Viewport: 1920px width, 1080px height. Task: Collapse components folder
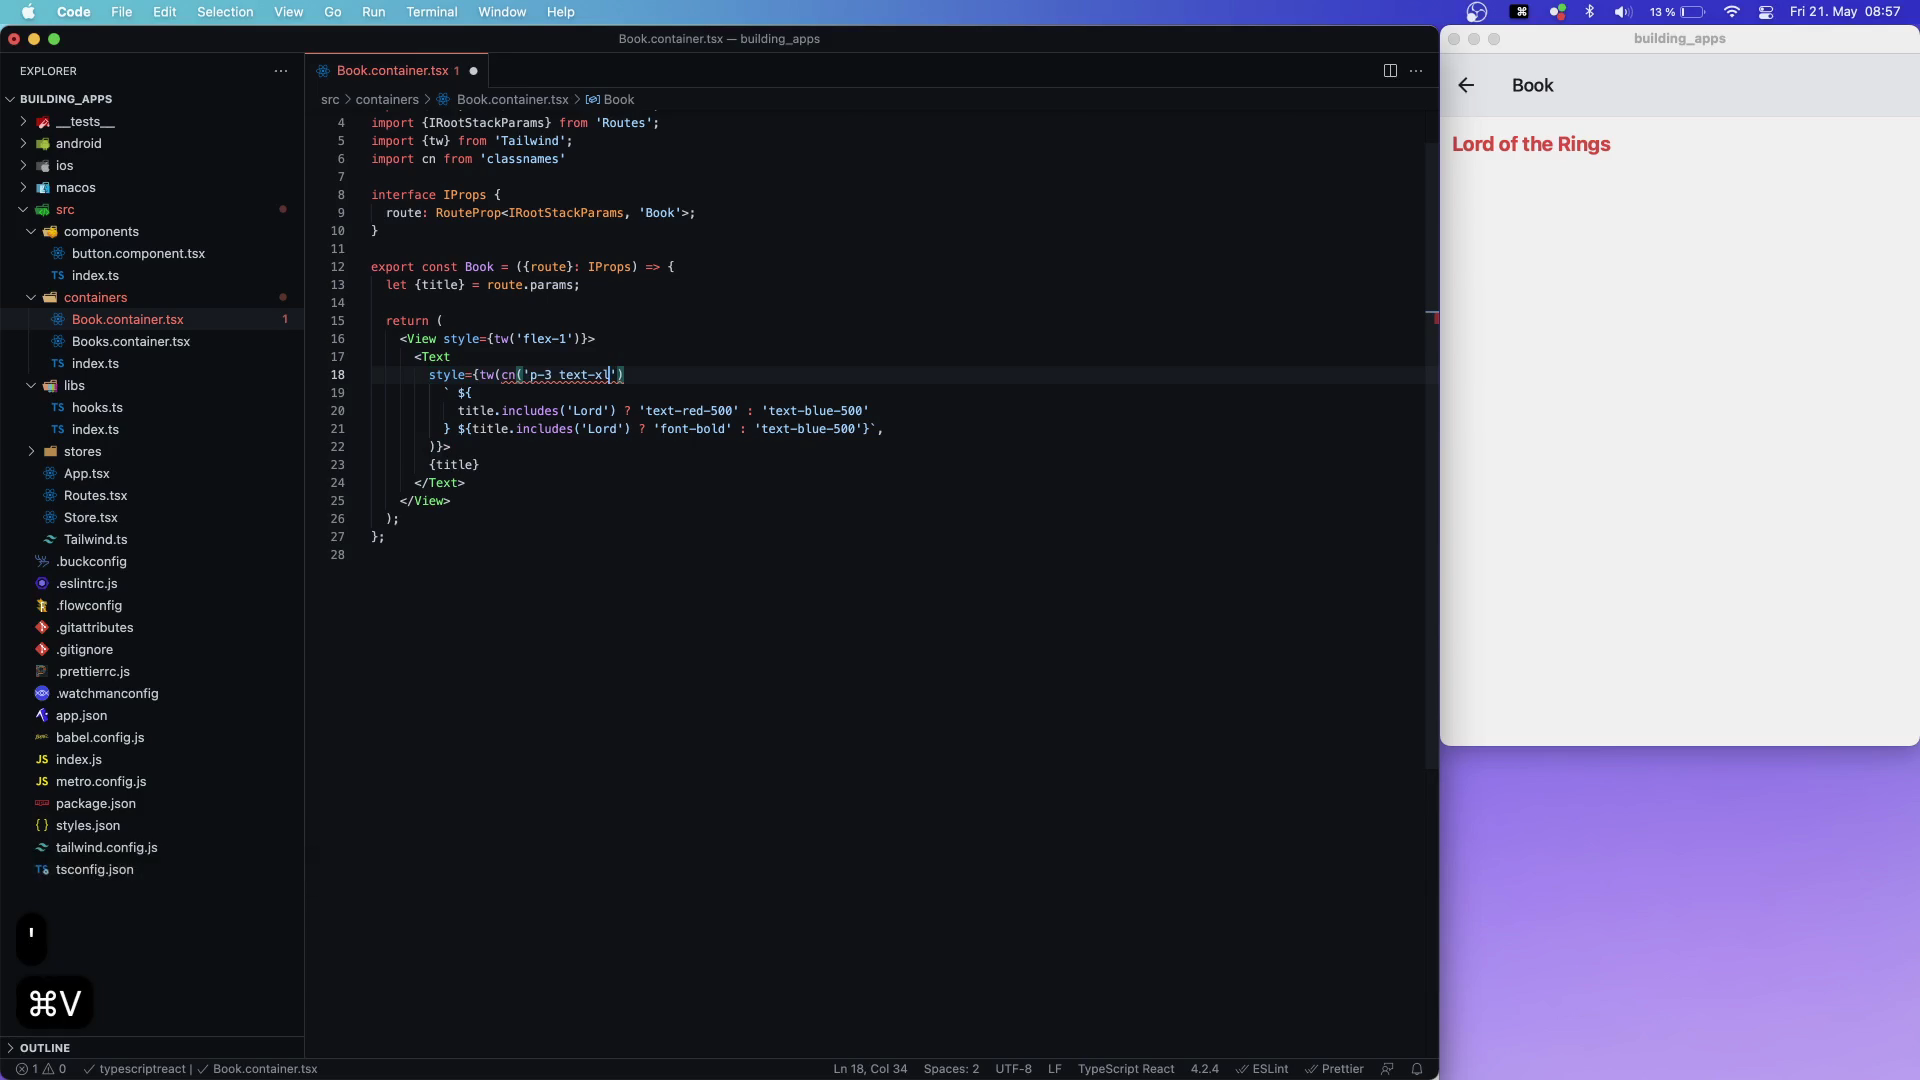(x=31, y=232)
